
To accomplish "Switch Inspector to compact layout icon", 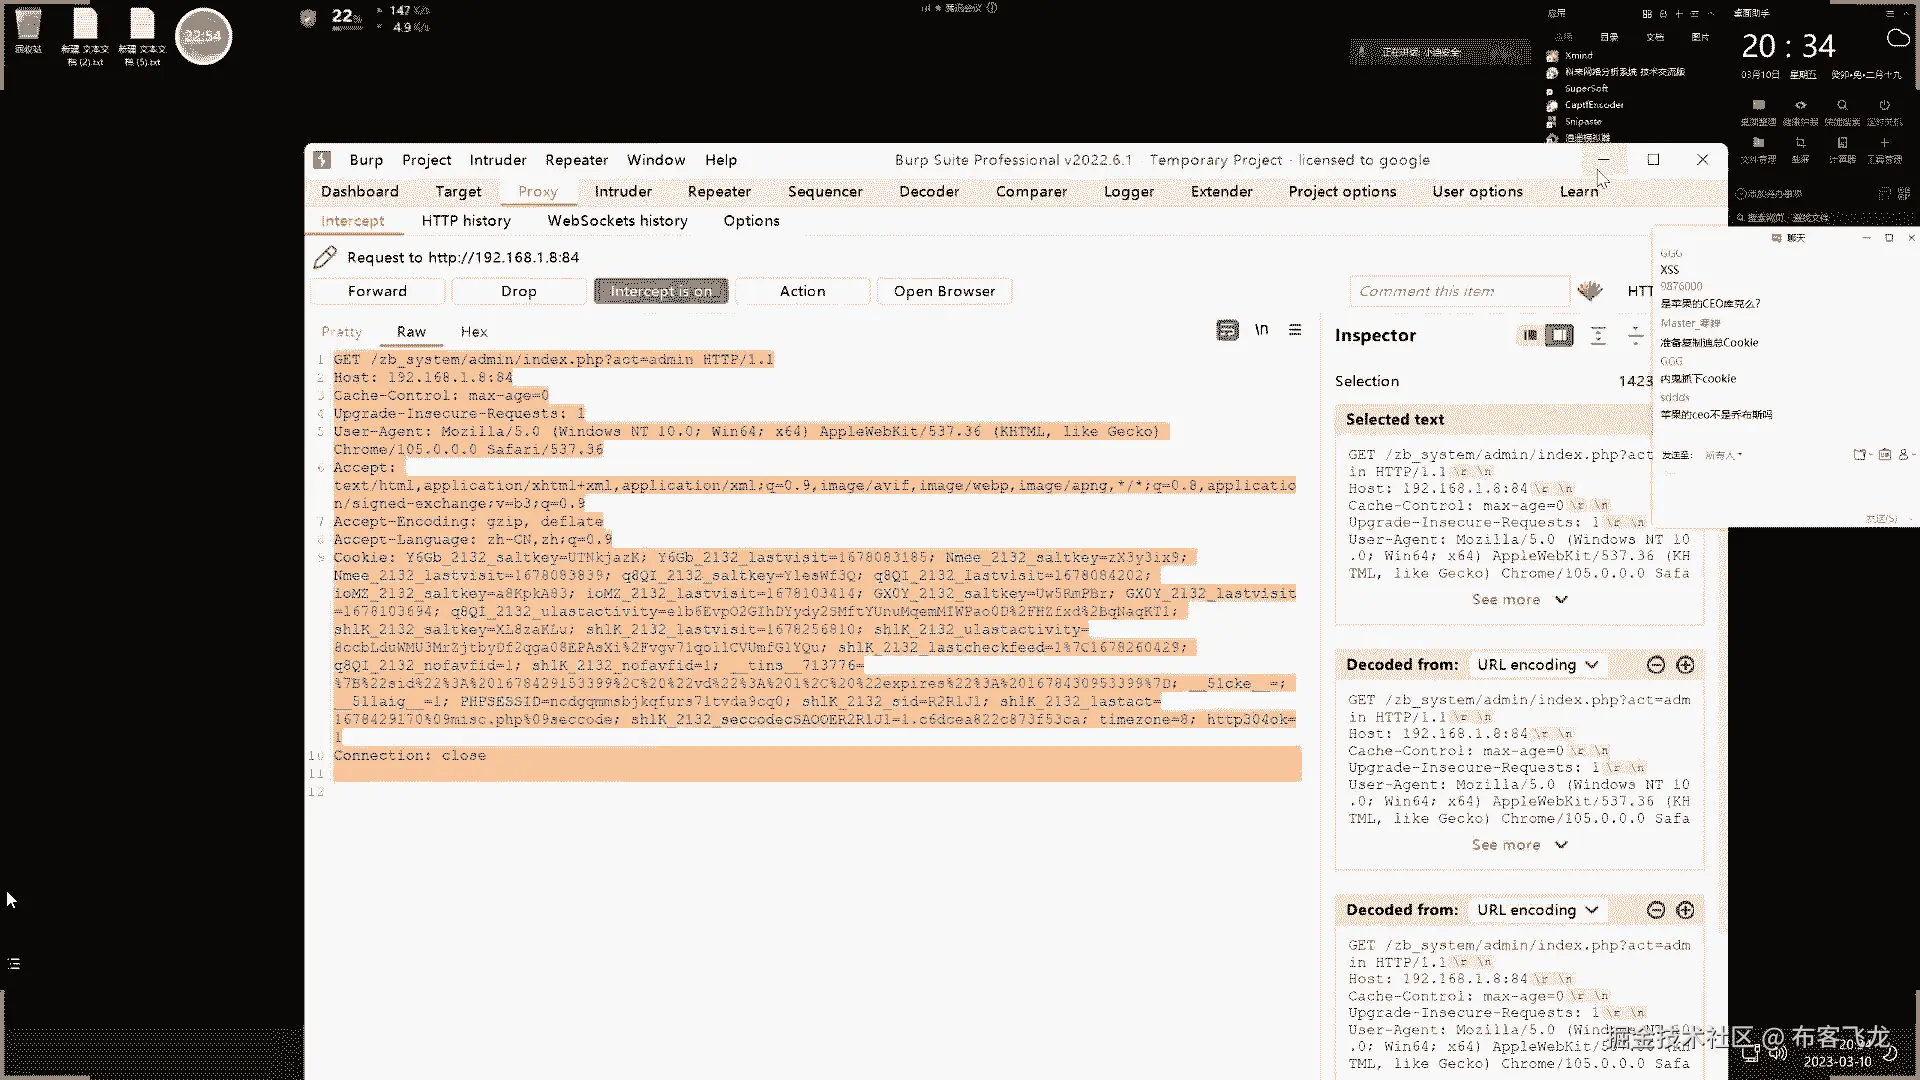I will (1529, 336).
